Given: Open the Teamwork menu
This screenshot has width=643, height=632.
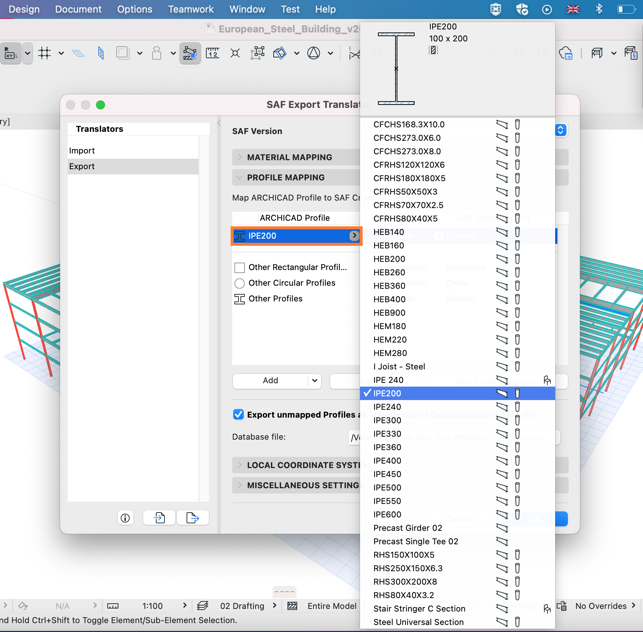Looking at the screenshot, I should [191, 9].
